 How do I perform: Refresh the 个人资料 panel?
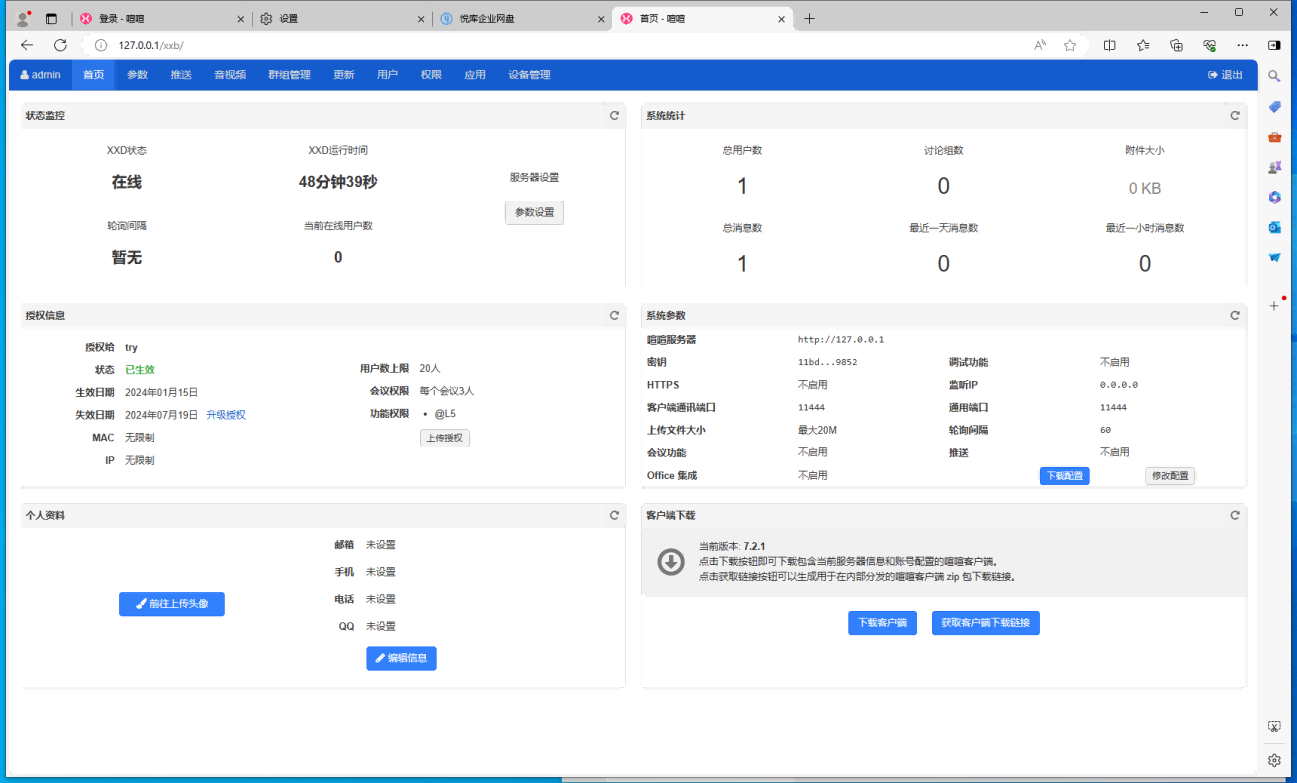click(x=614, y=515)
